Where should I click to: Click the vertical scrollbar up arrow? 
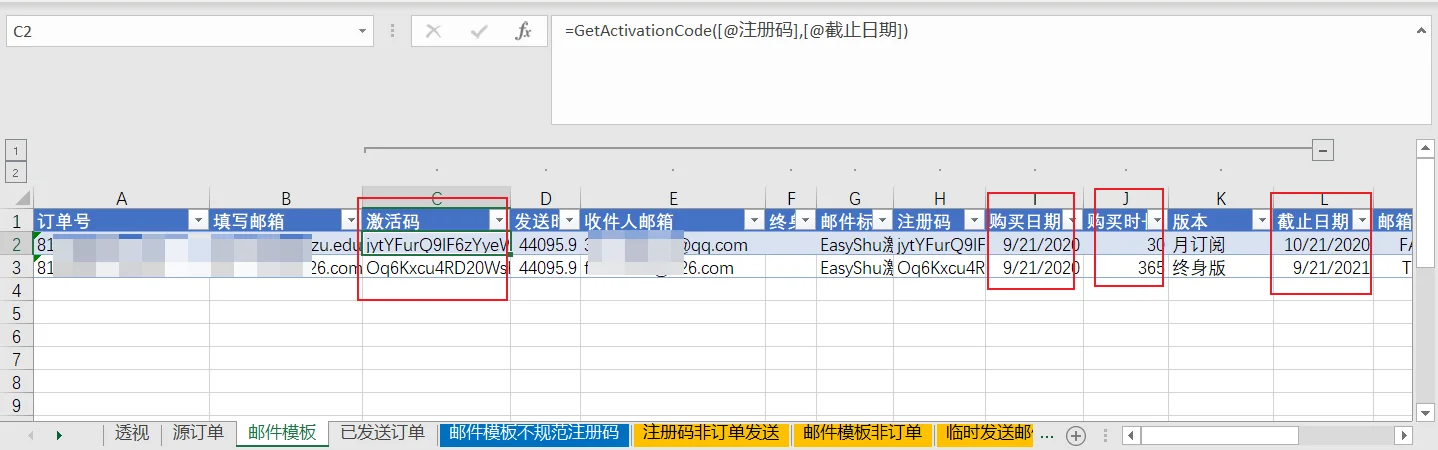[1425, 149]
